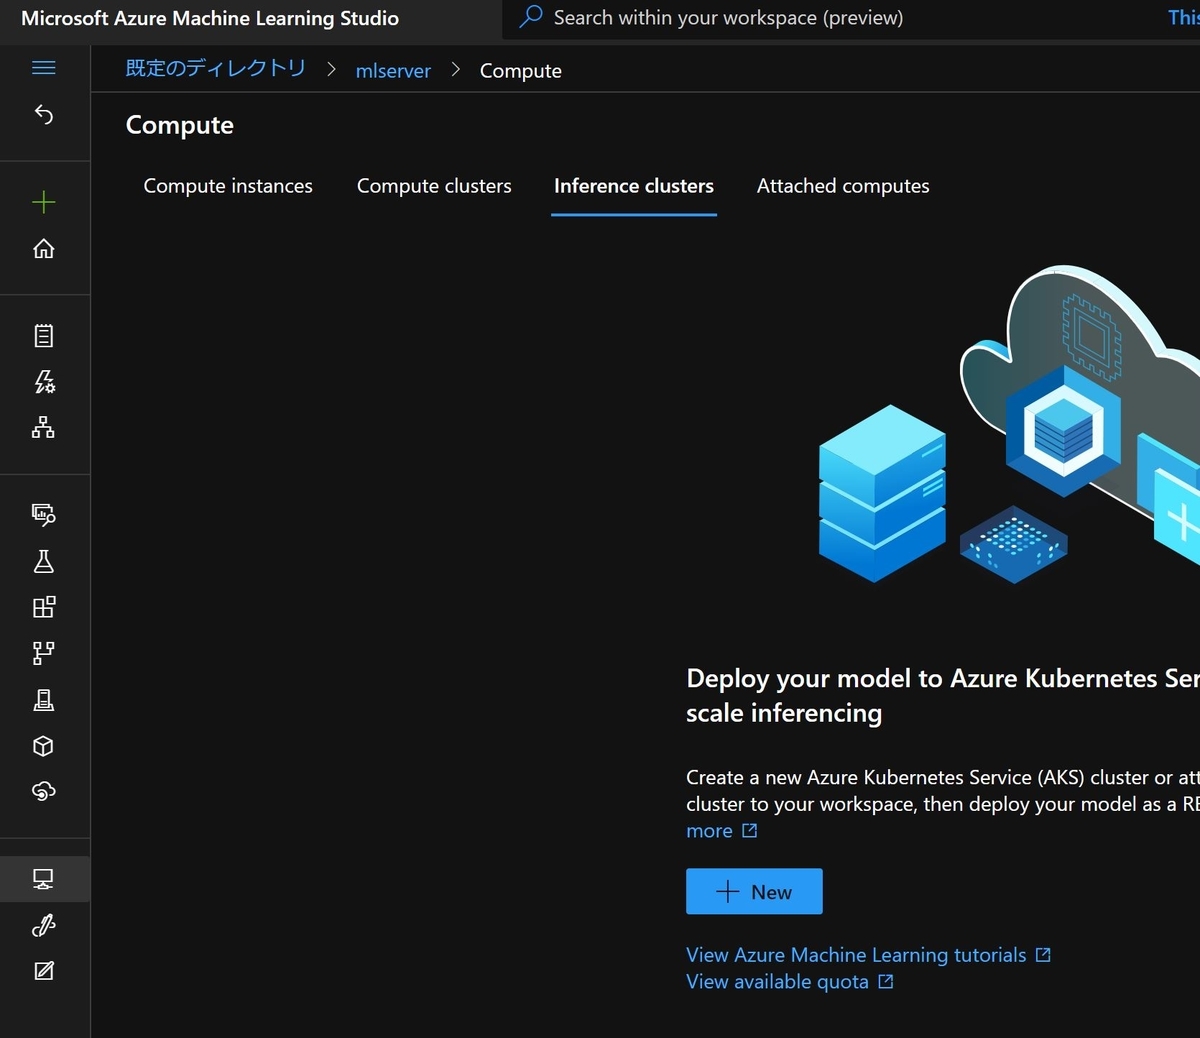The image size is (1200, 1038).
Task: Select the Compute monitor icon
Action: click(44, 879)
